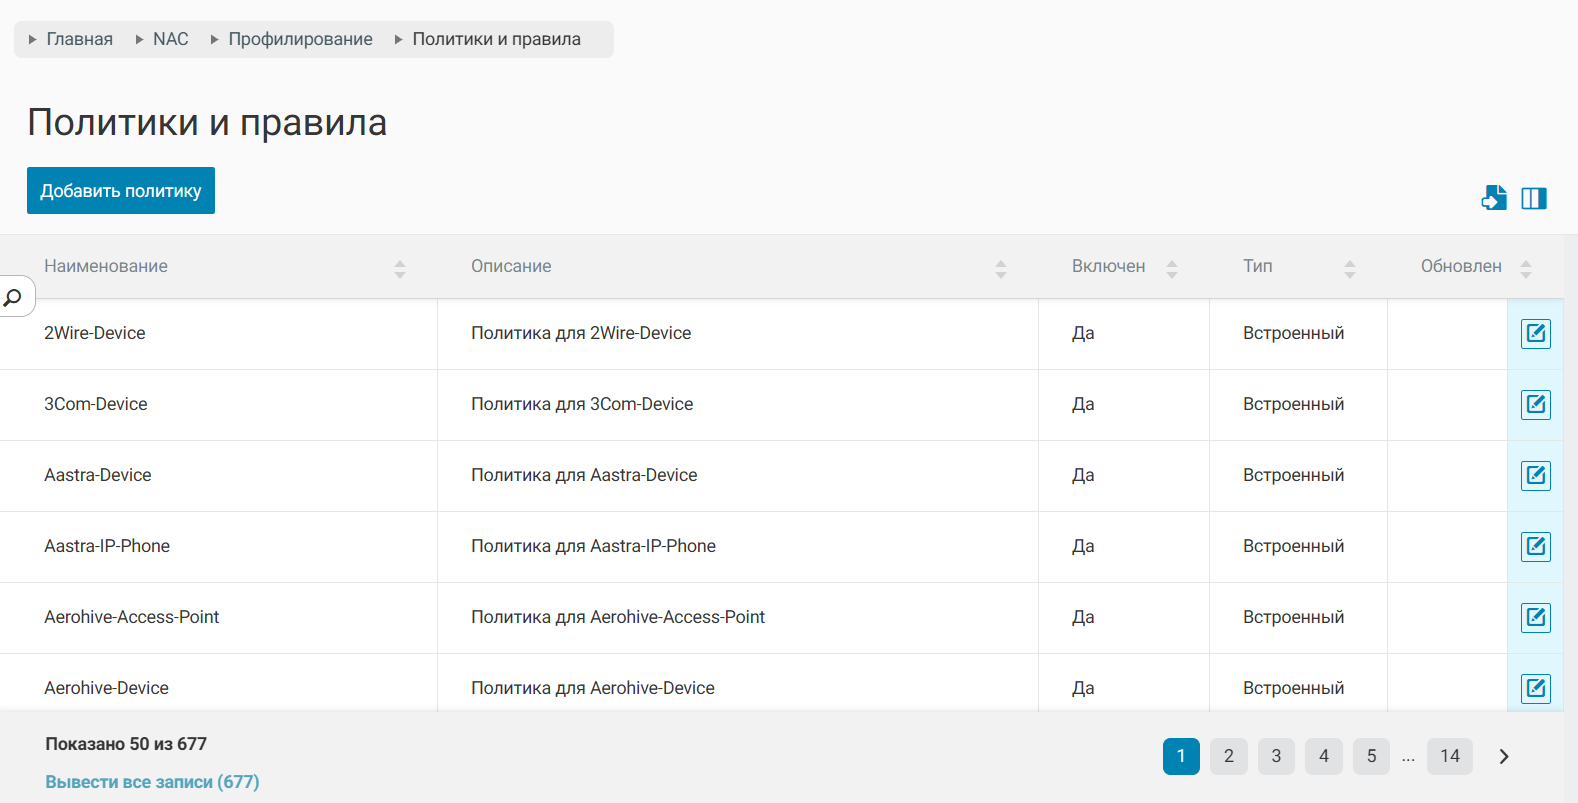Navigate to Профилирование breadcrumb
The image size is (1578, 803).
tap(300, 39)
